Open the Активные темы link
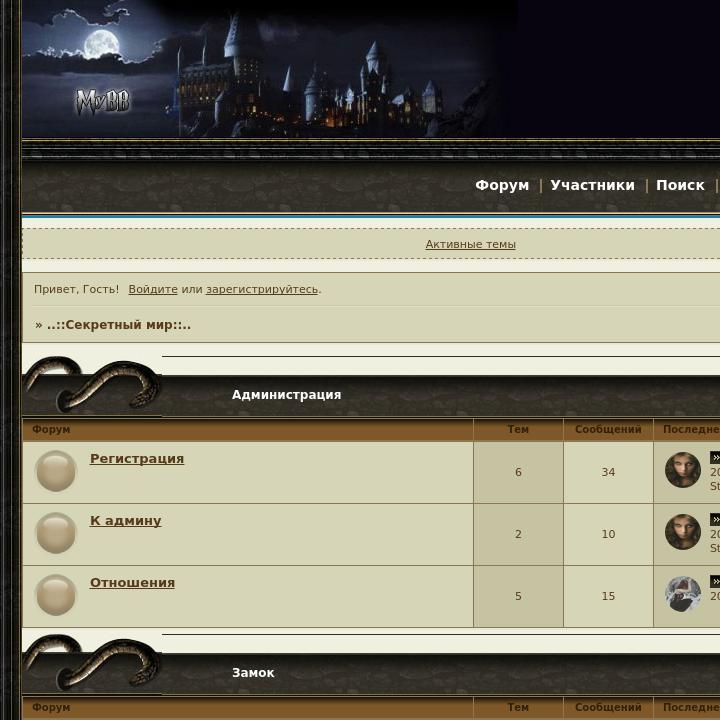This screenshot has width=720, height=720. [471, 244]
